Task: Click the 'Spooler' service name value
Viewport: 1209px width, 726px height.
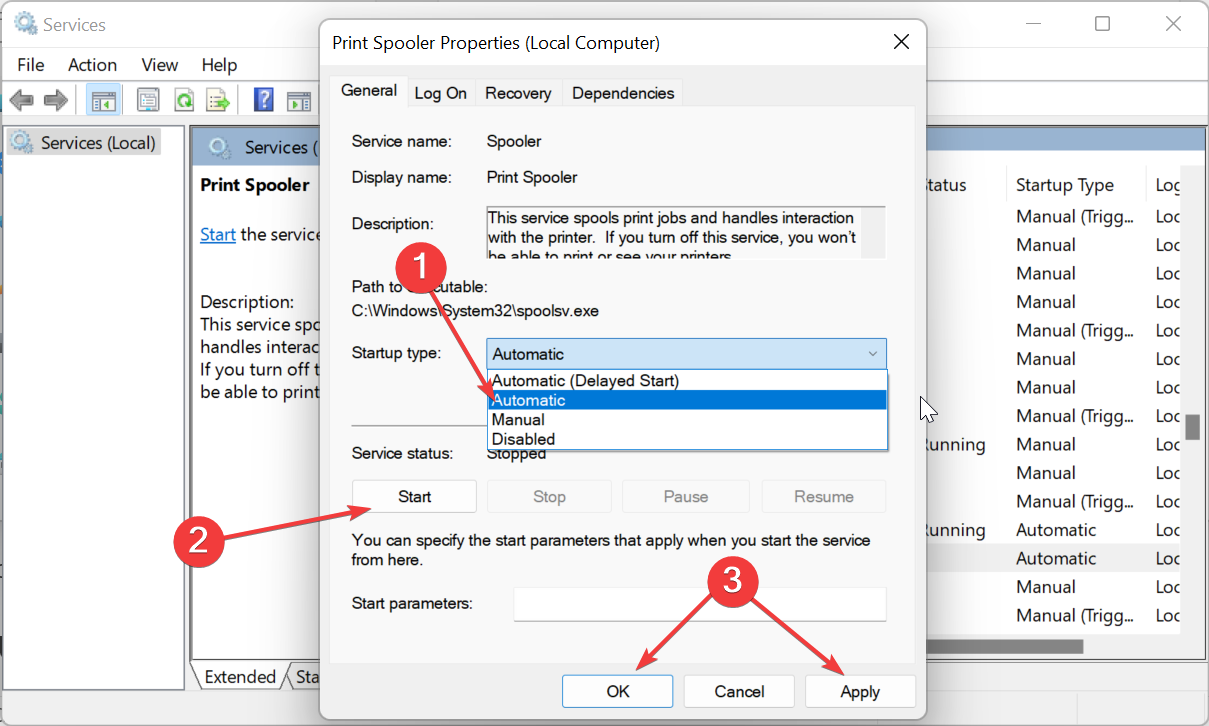Action: click(x=514, y=141)
